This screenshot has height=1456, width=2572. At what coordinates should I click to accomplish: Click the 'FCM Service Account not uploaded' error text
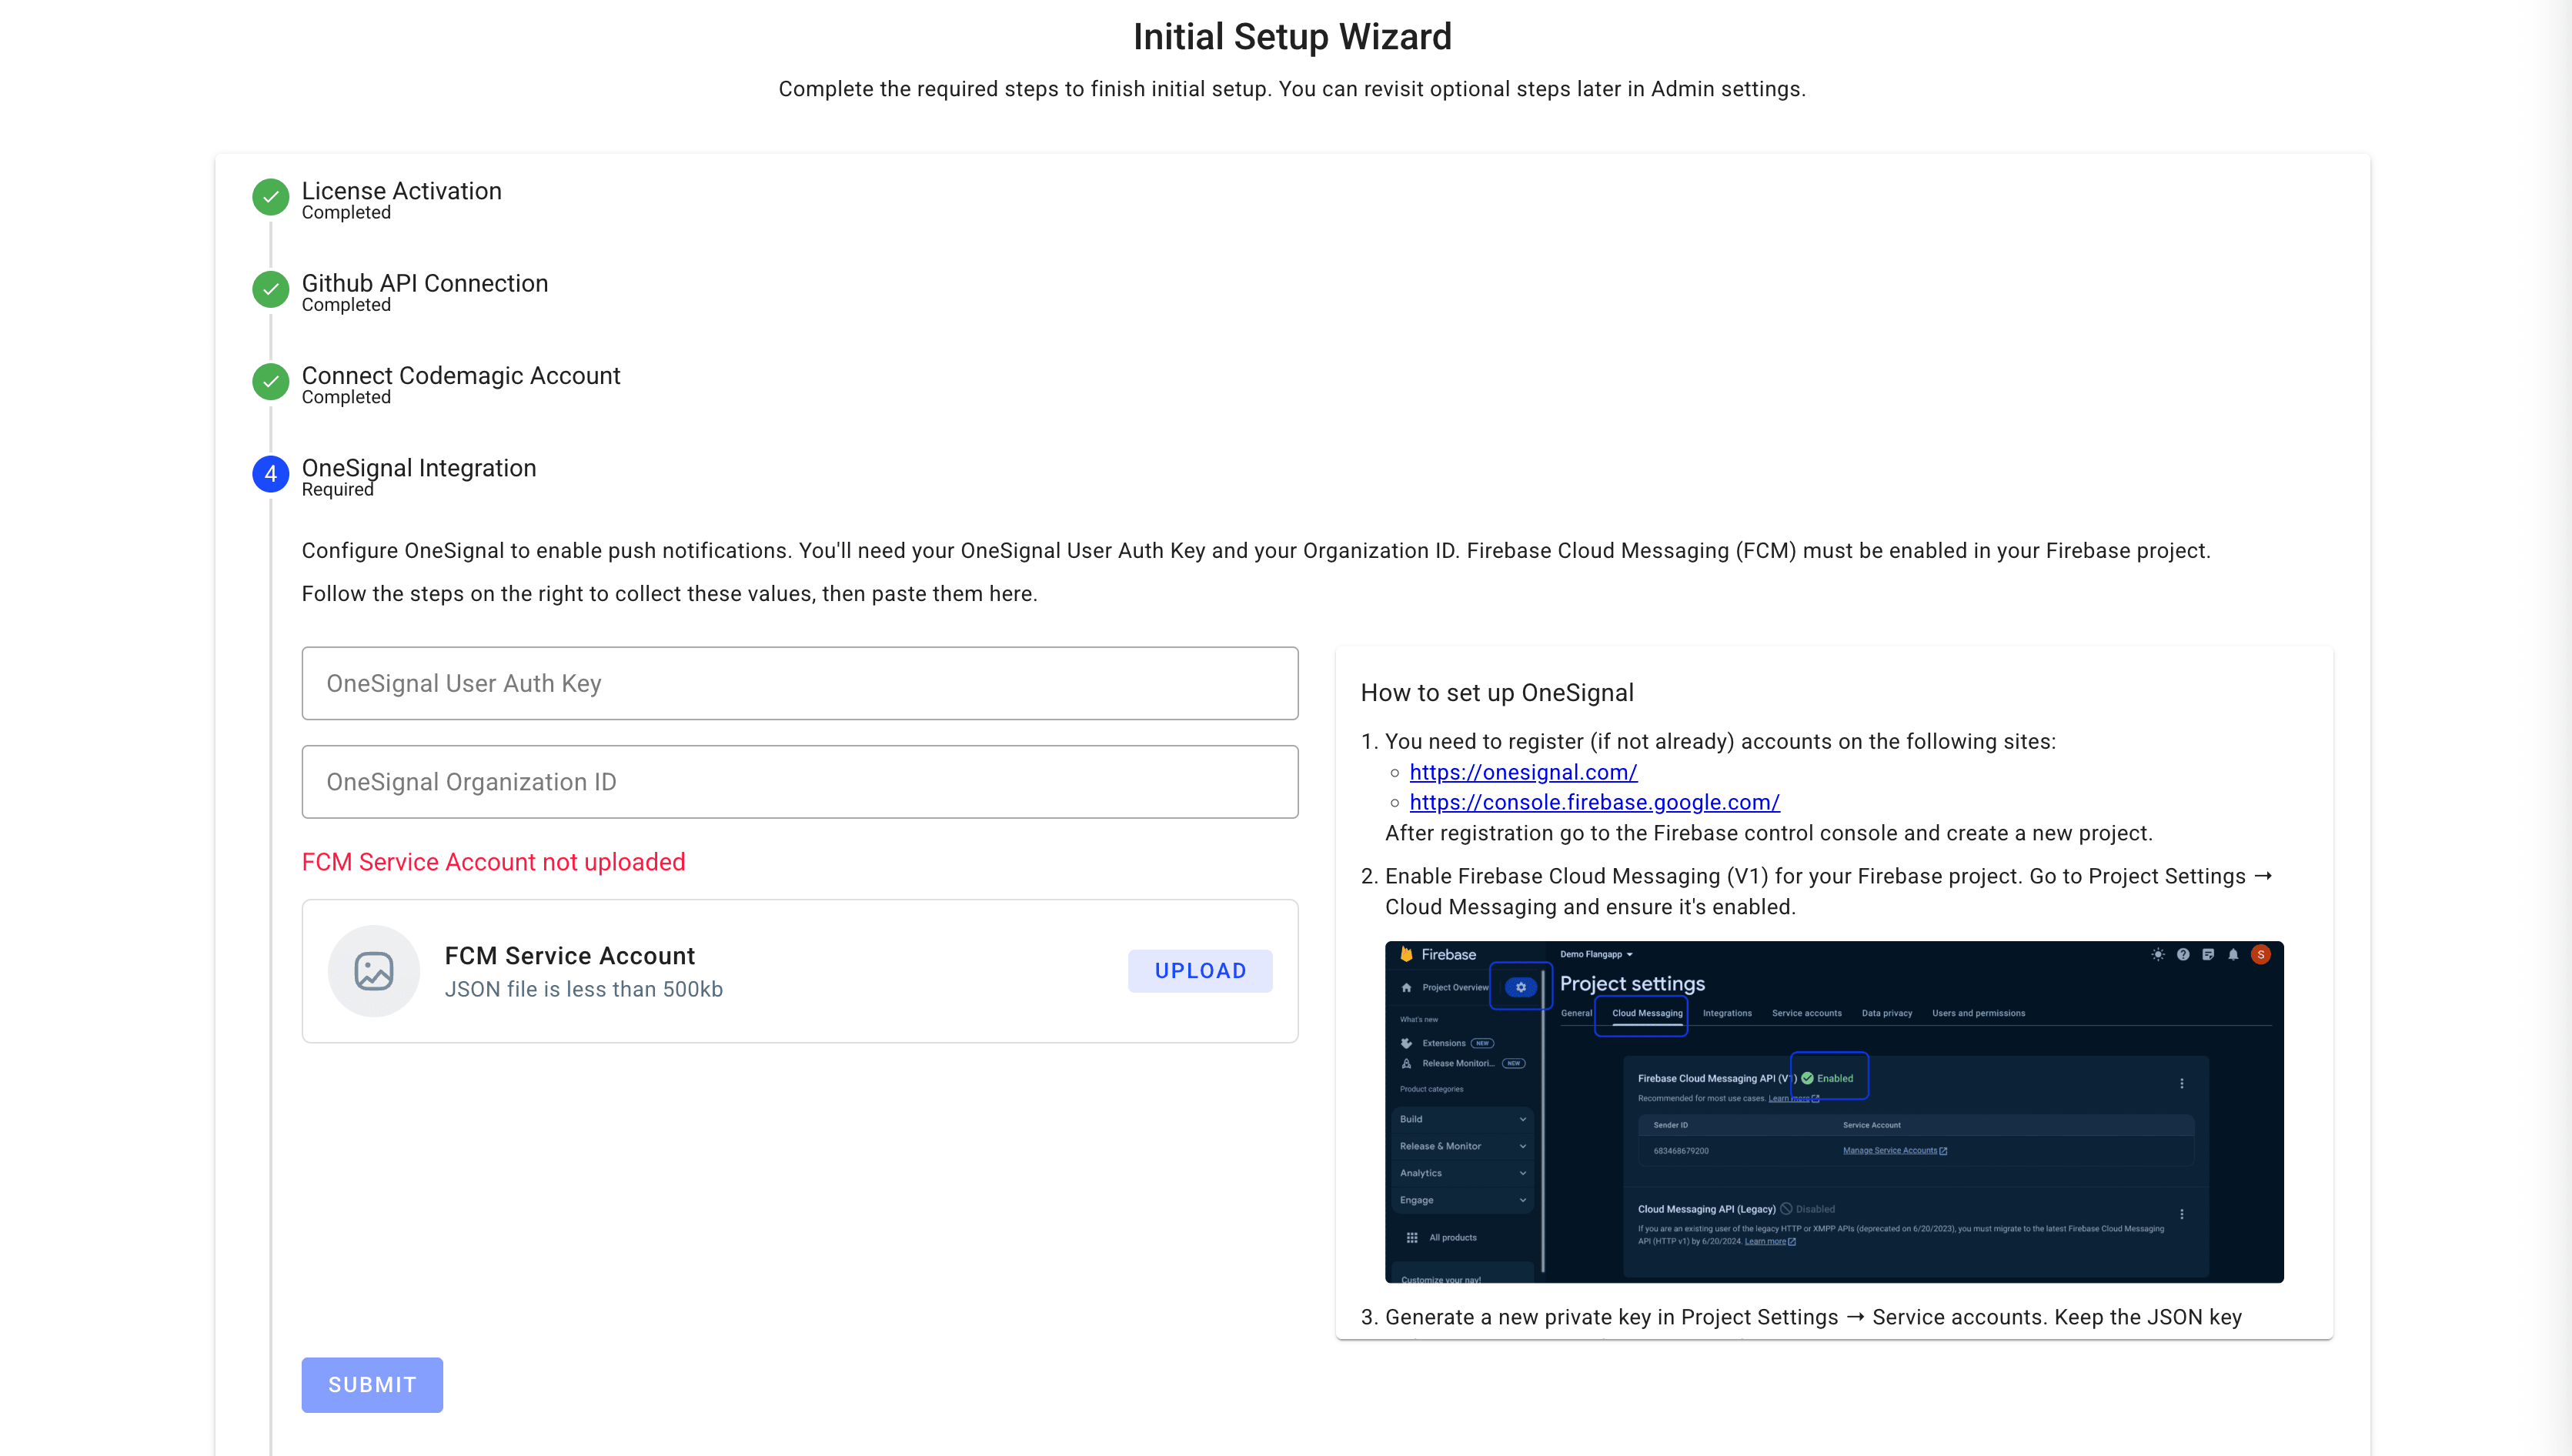click(x=493, y=862)
